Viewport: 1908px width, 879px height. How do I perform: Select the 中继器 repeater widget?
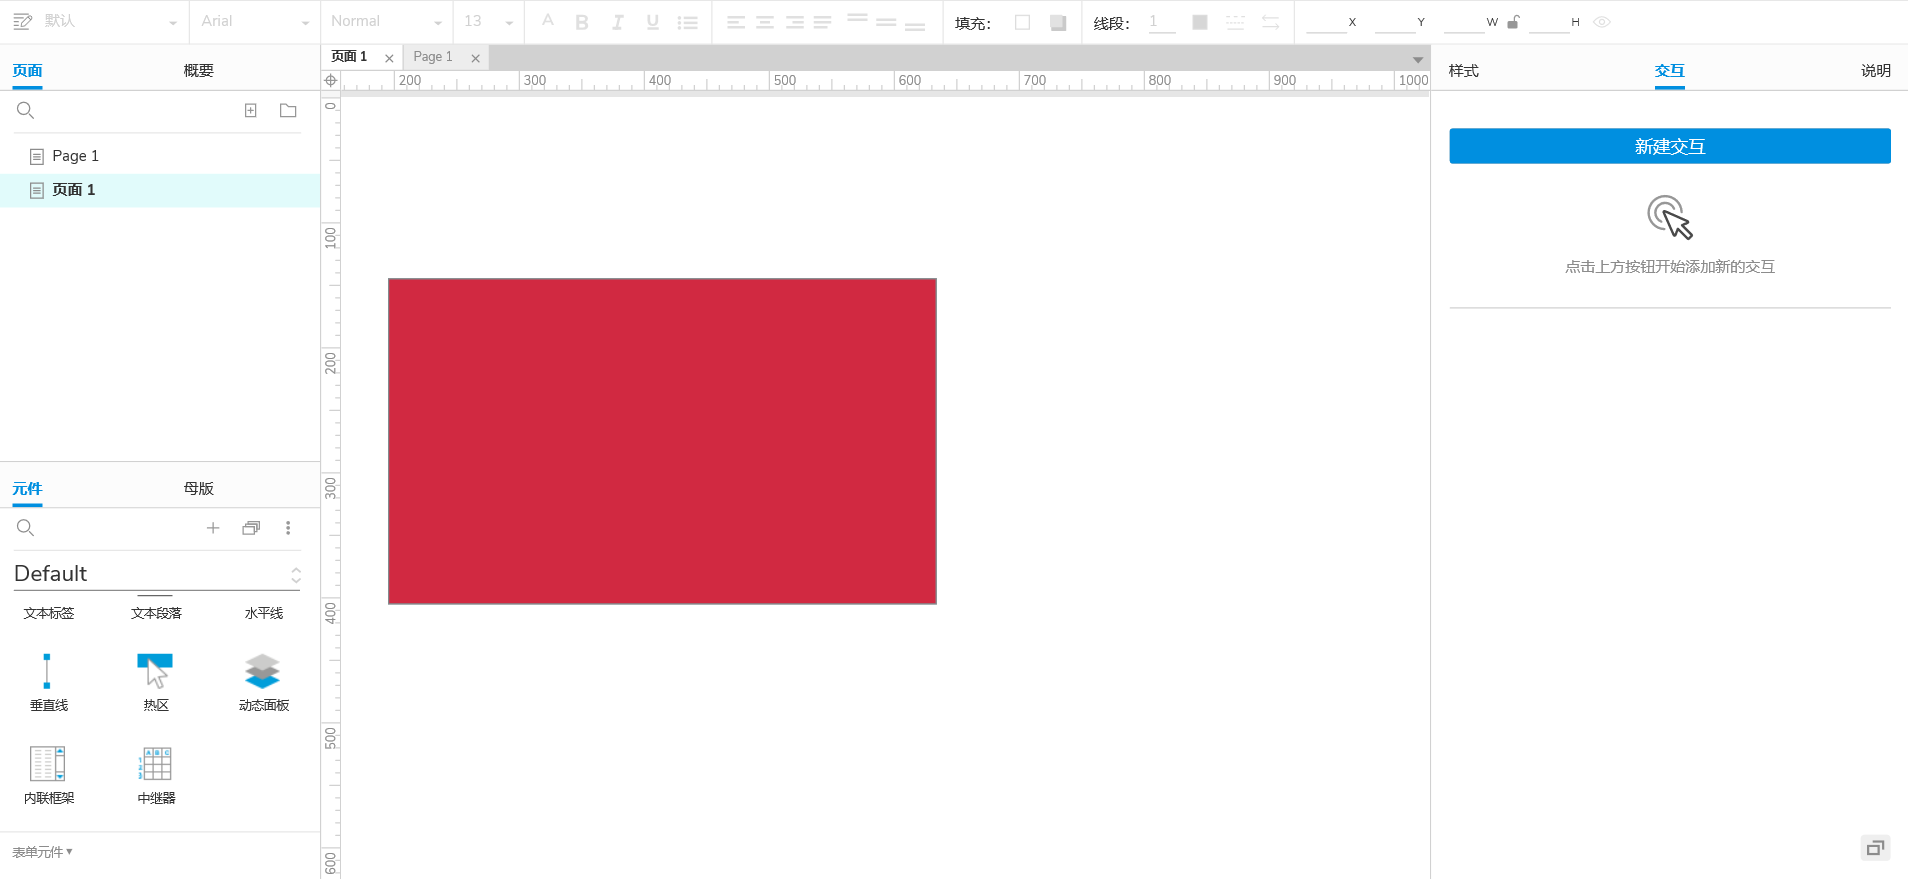pos(156,775)
